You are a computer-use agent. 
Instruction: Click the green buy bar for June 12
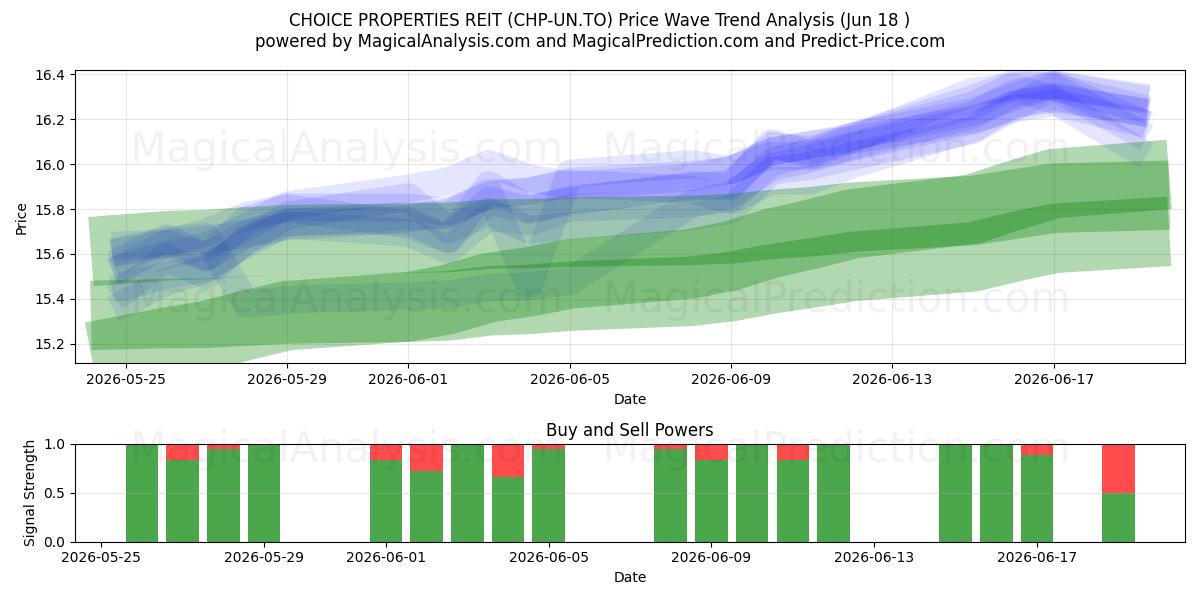[833, 493]
